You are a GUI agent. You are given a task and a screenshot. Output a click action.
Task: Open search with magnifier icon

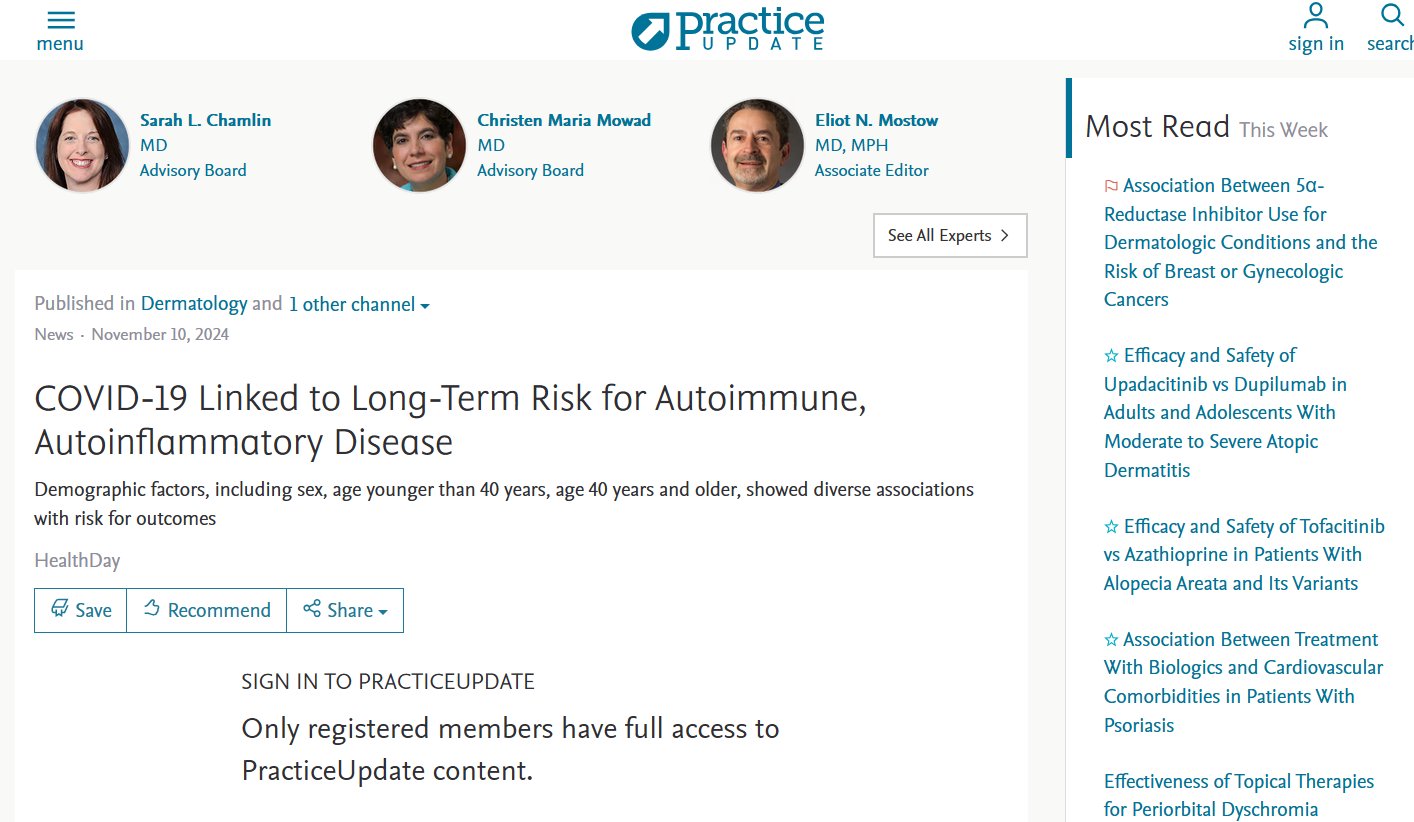click(1392, 17)
